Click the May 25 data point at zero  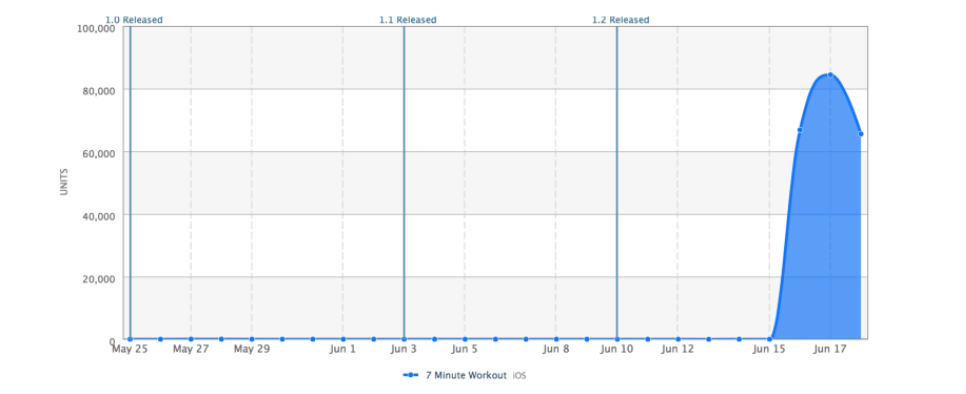(x=130, y=339)
